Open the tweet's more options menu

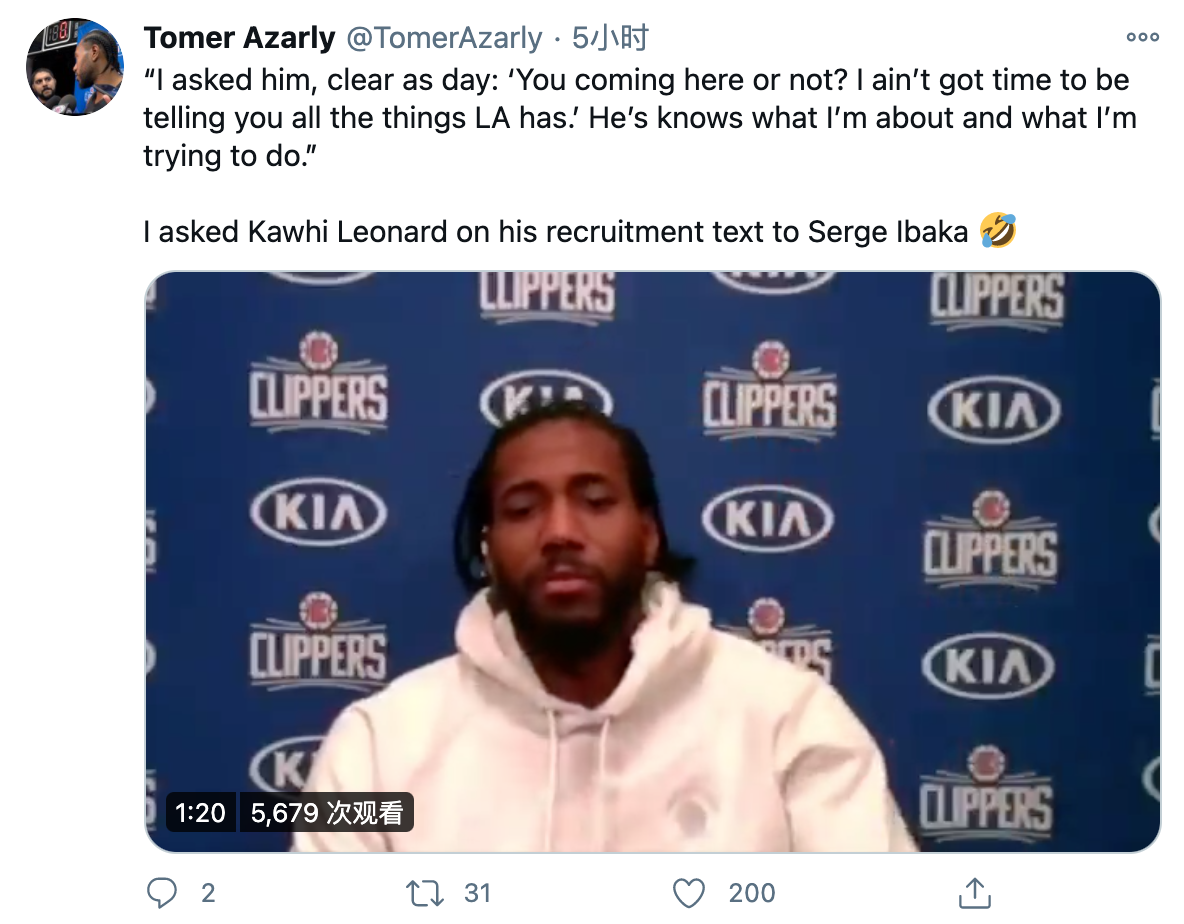pos(1142,38)
